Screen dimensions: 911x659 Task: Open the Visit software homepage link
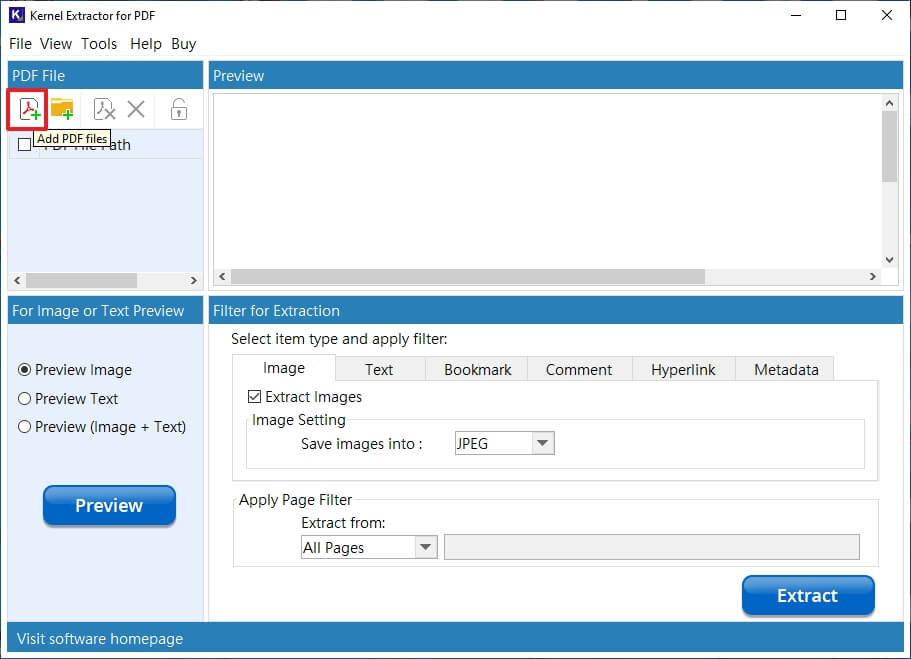pyautogui.click(x=100, y=639)
